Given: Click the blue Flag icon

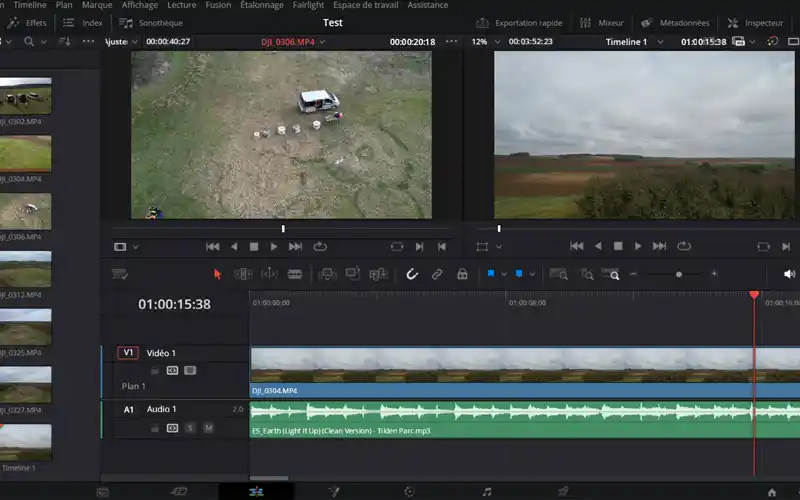Looking at the screenshot, I should pos(491,274).
